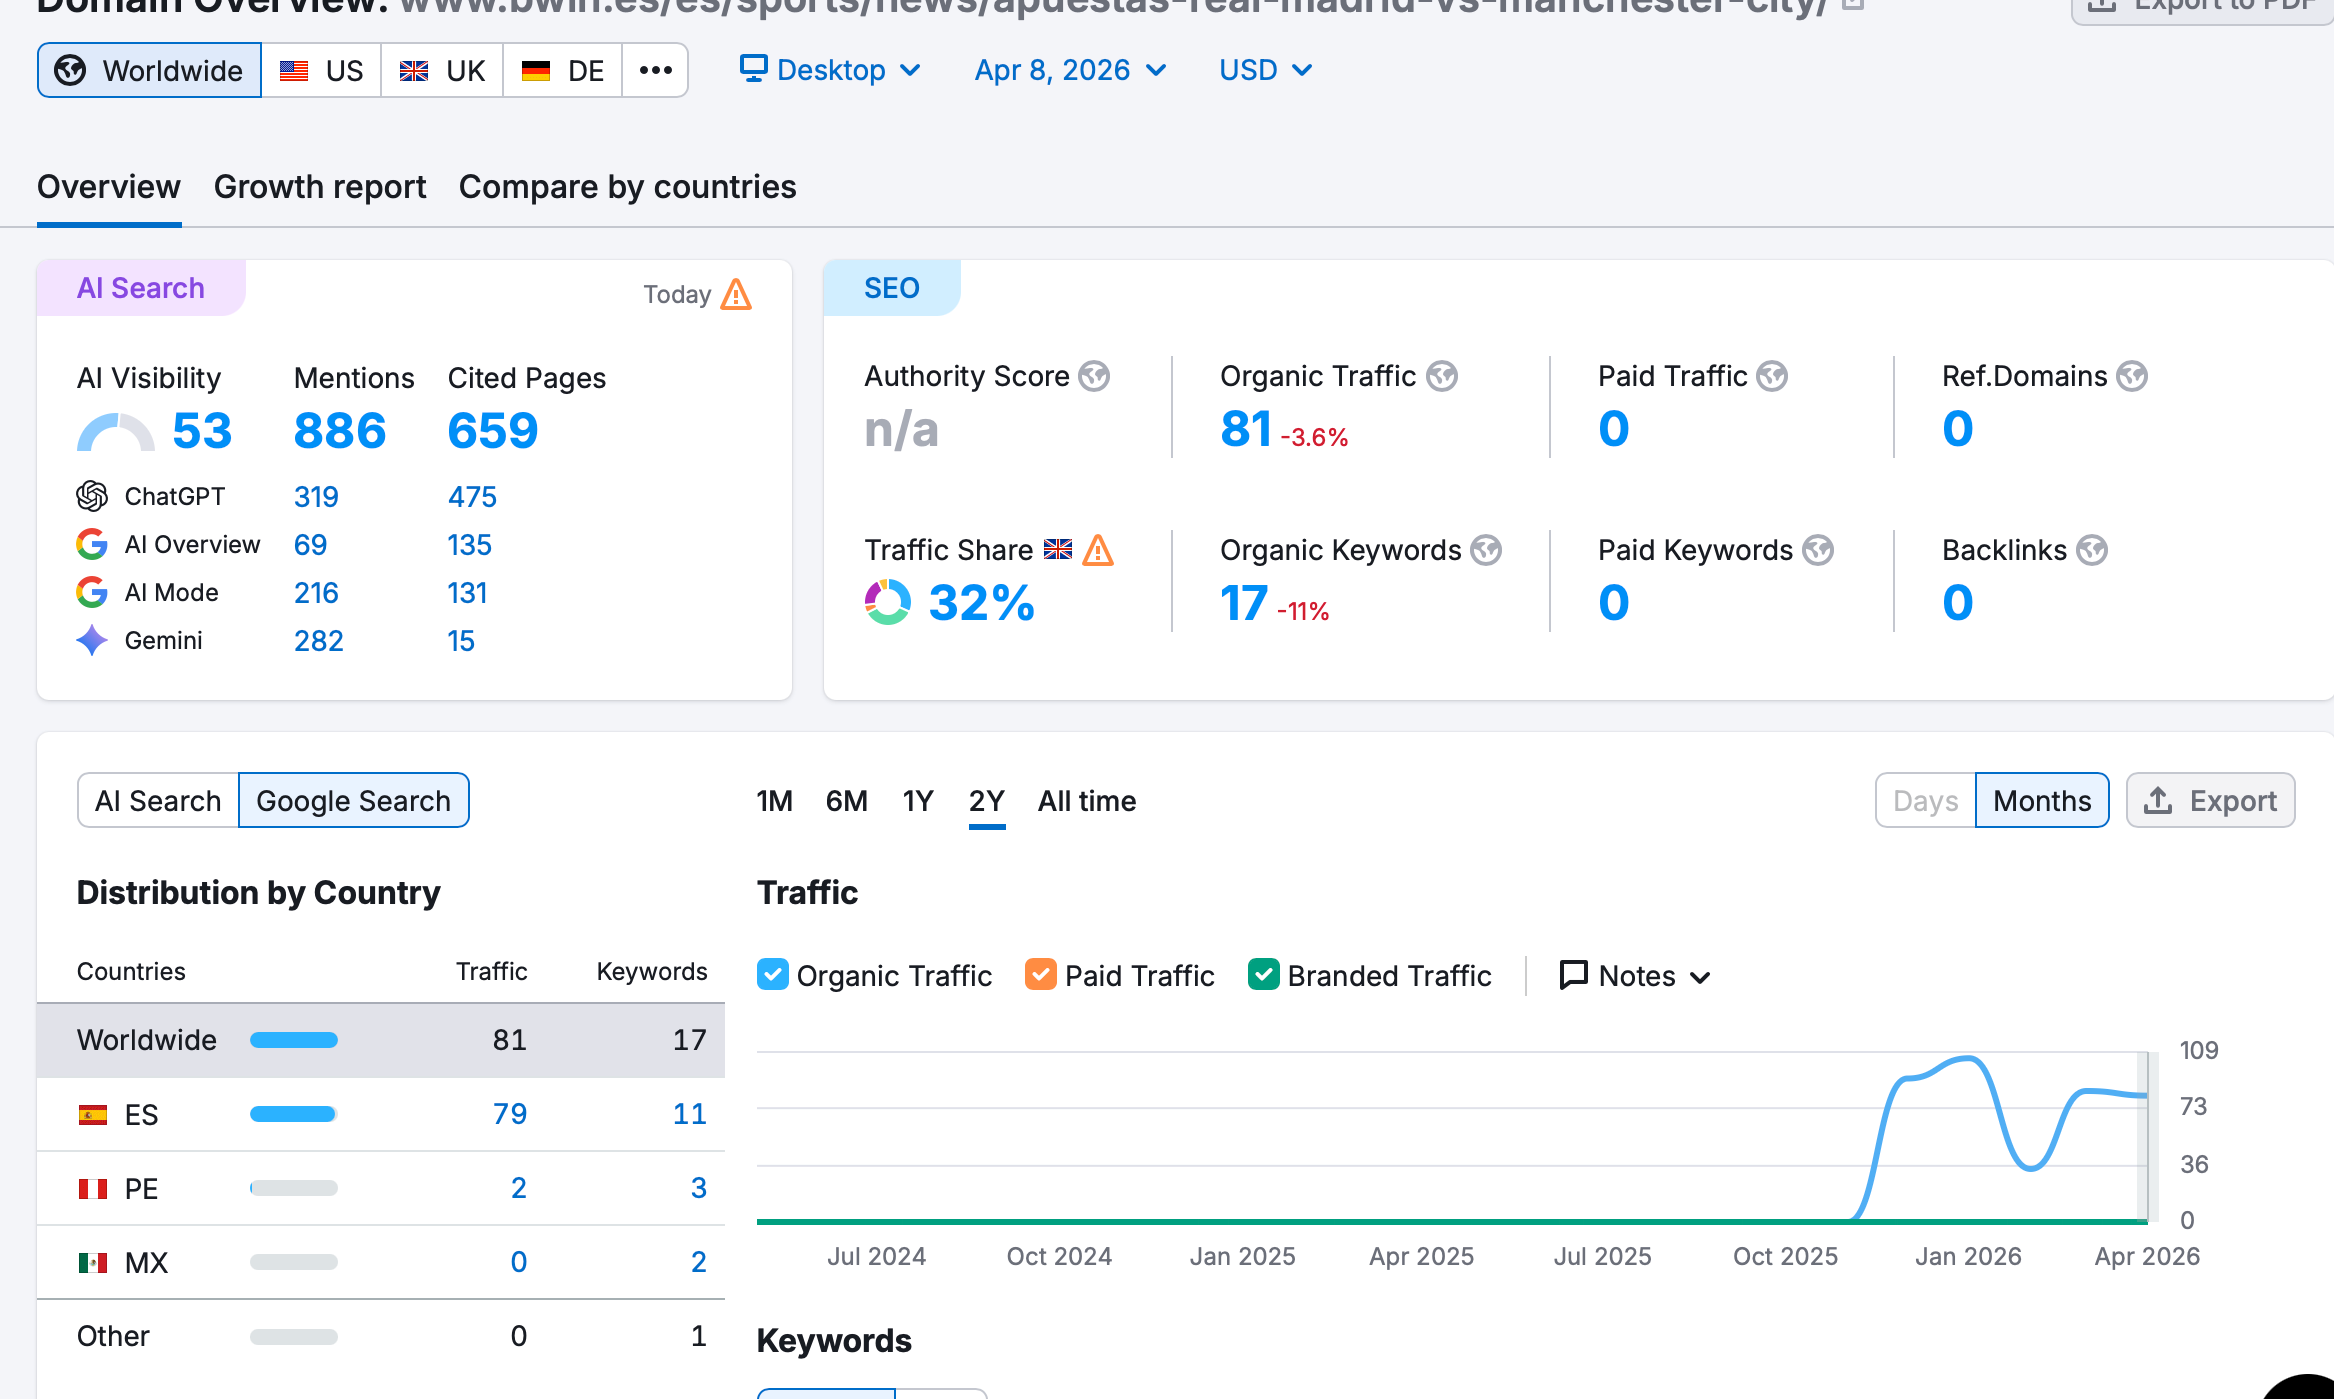Click the globe icon beside Ref.Domains

[2131, 376]
